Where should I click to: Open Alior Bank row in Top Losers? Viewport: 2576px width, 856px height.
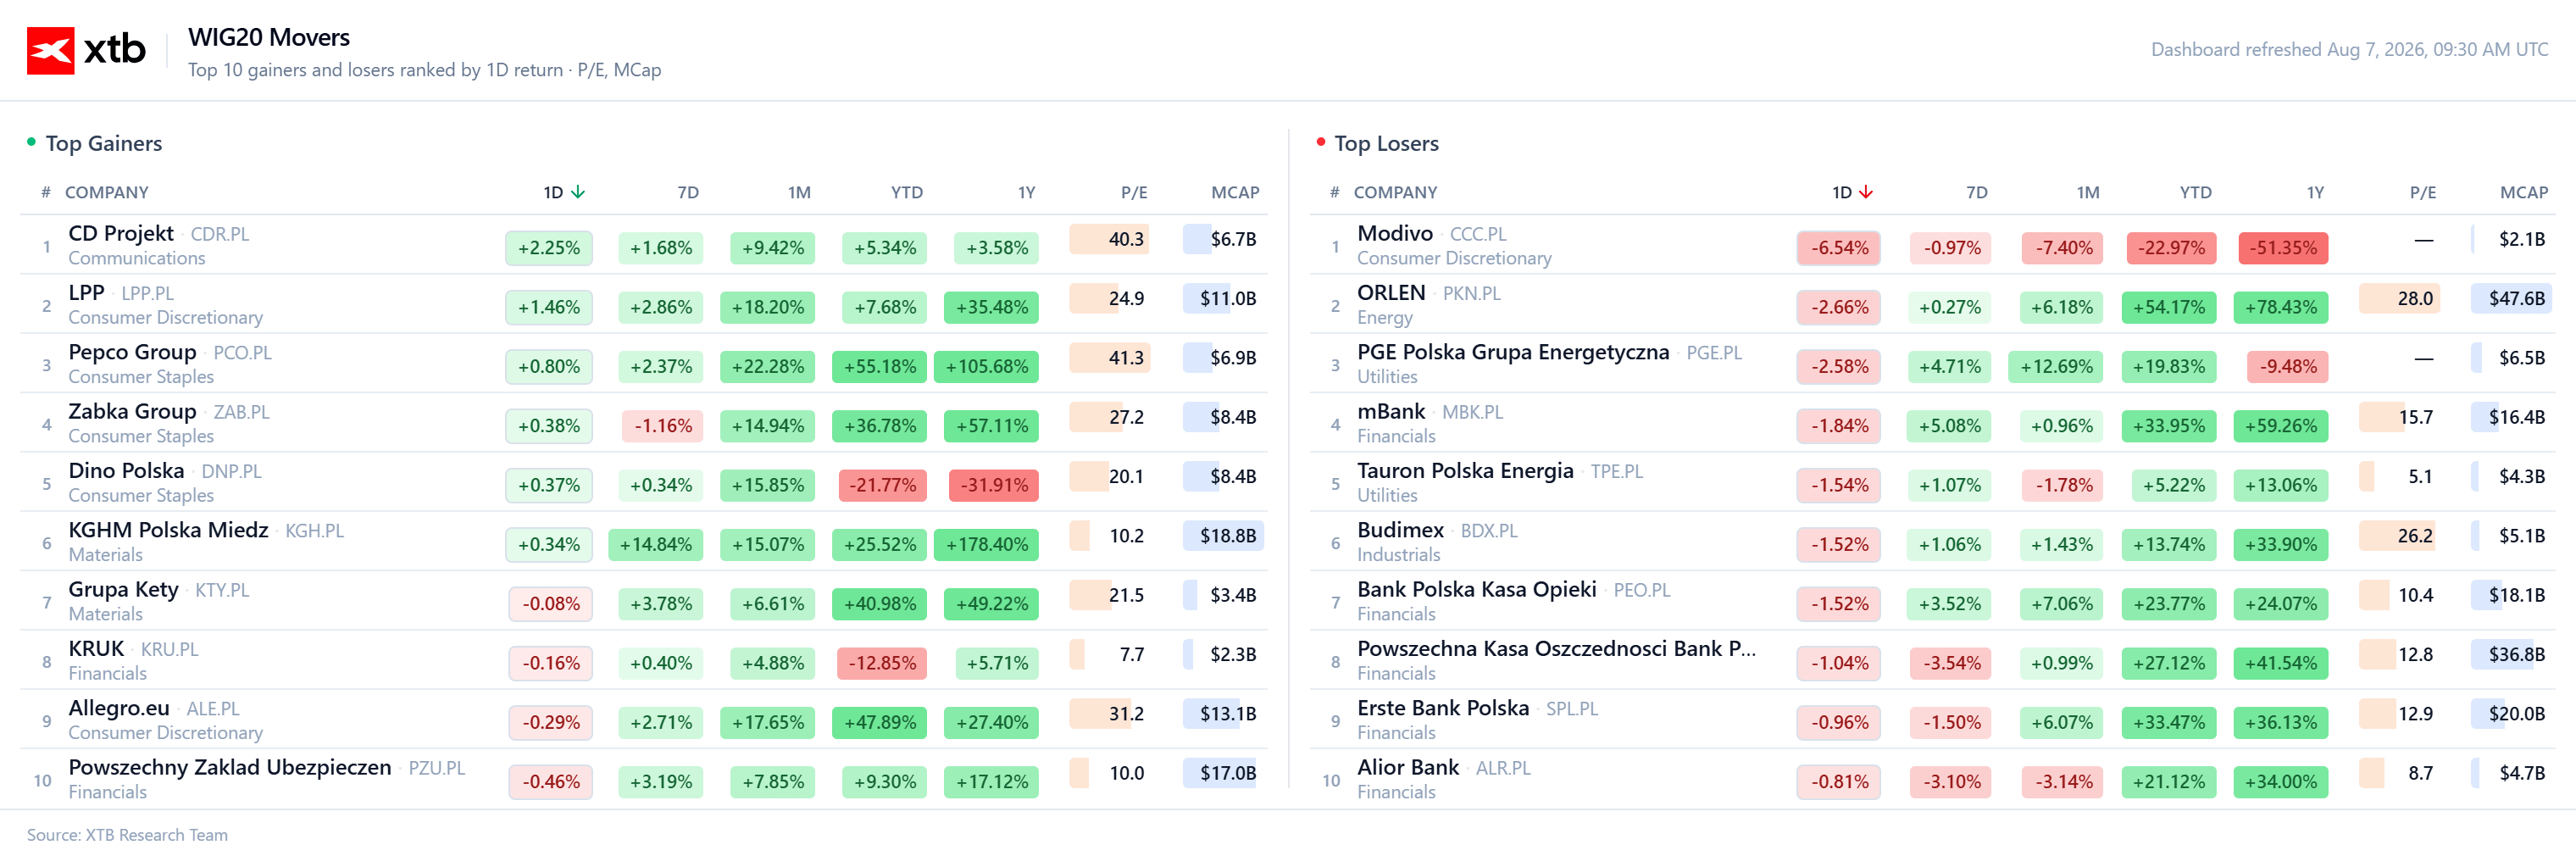pos(1932,779)
